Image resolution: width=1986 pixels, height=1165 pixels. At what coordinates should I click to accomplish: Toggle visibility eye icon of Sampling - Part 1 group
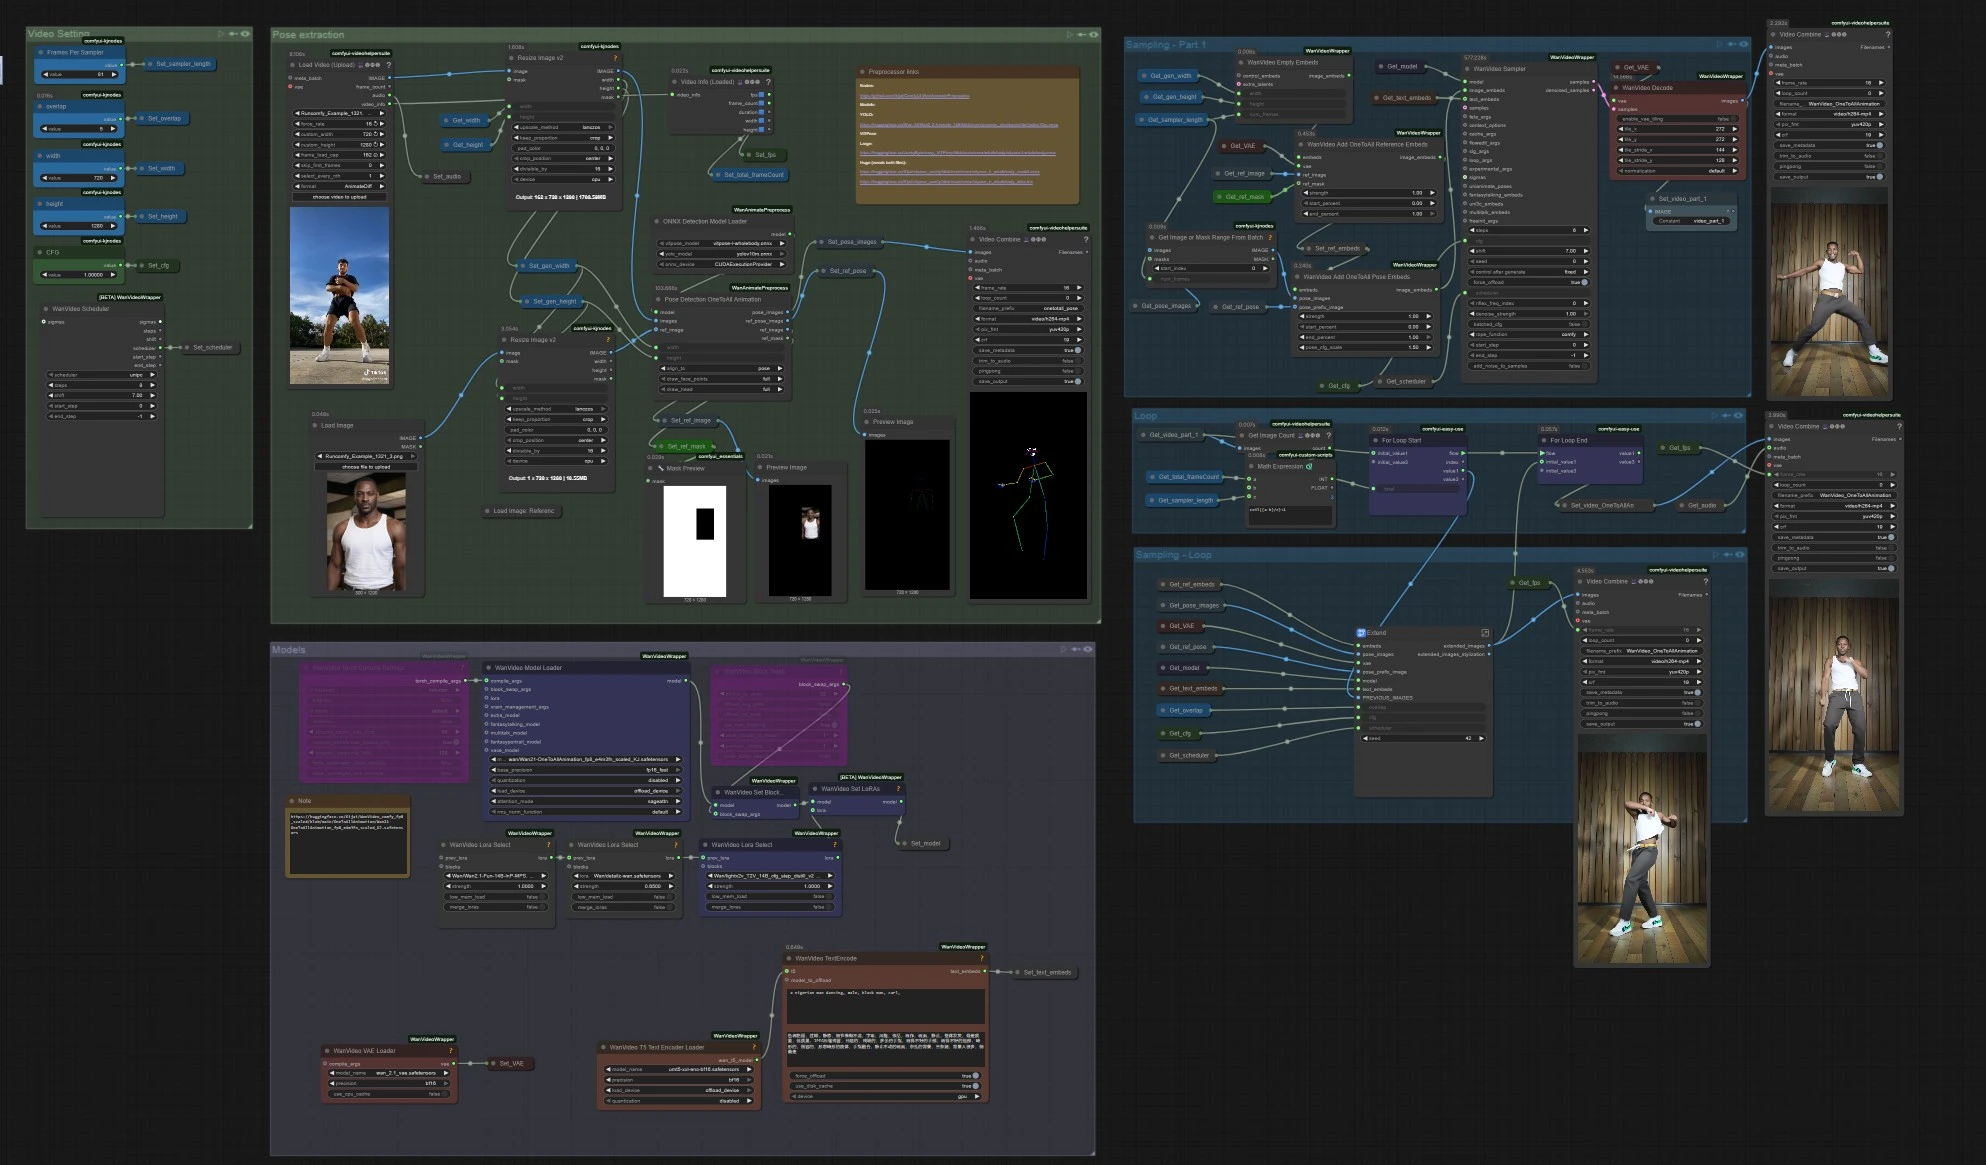click(x=1744, y=44)
